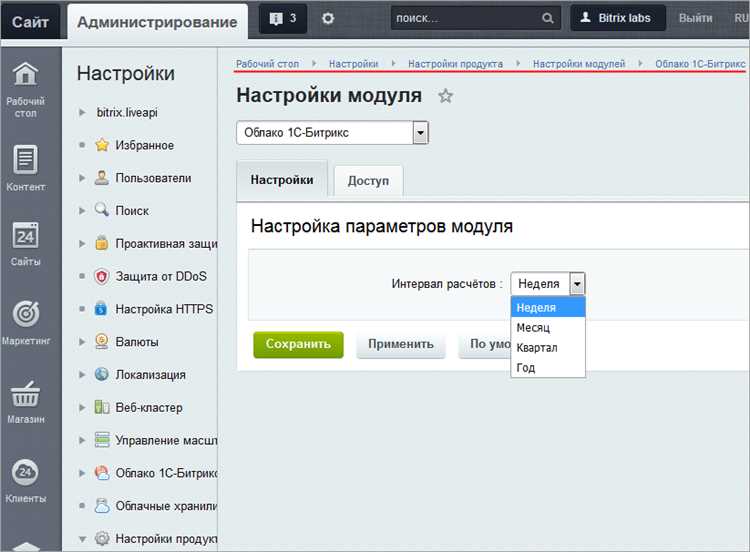Click the Применить button
The height and width of the screenshot is (552, 750).
click(x=401, y=344)
